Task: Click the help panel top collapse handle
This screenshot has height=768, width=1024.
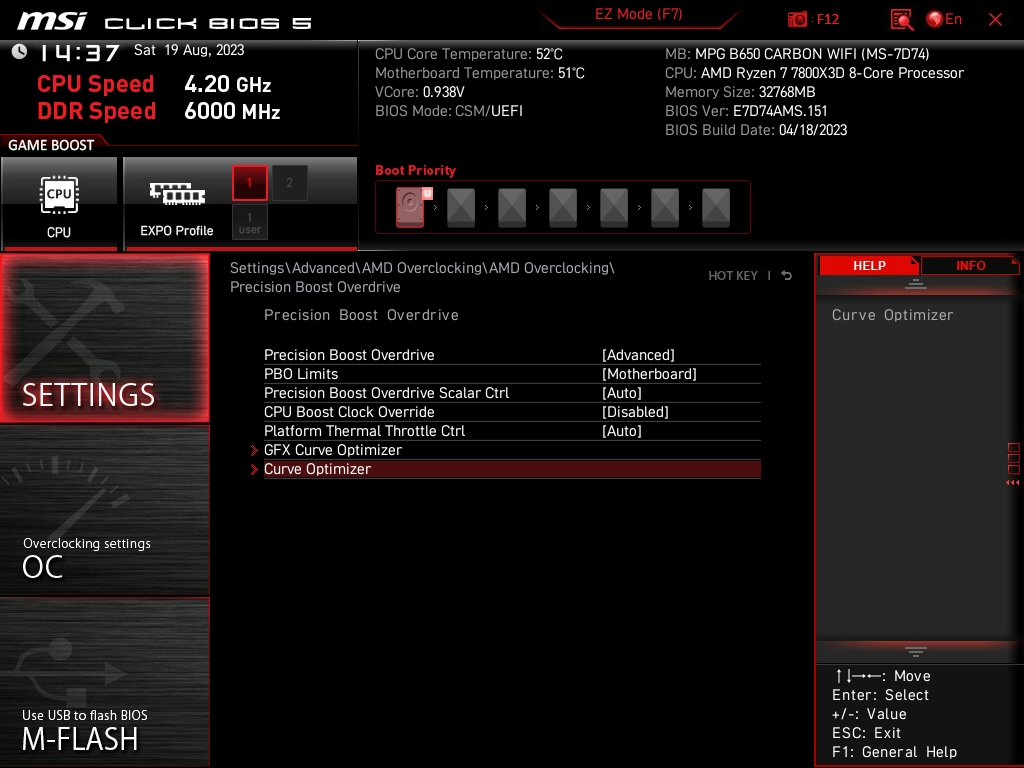Action: [x=916, y=284]
